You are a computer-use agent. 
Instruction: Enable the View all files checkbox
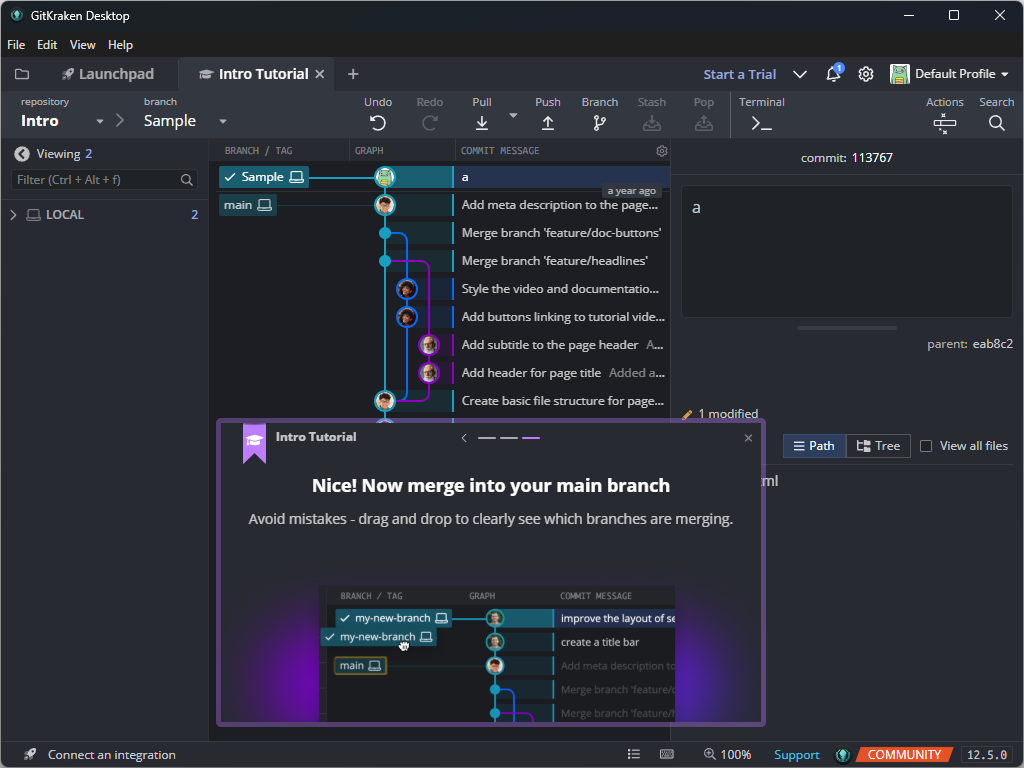tap(925, 446)
